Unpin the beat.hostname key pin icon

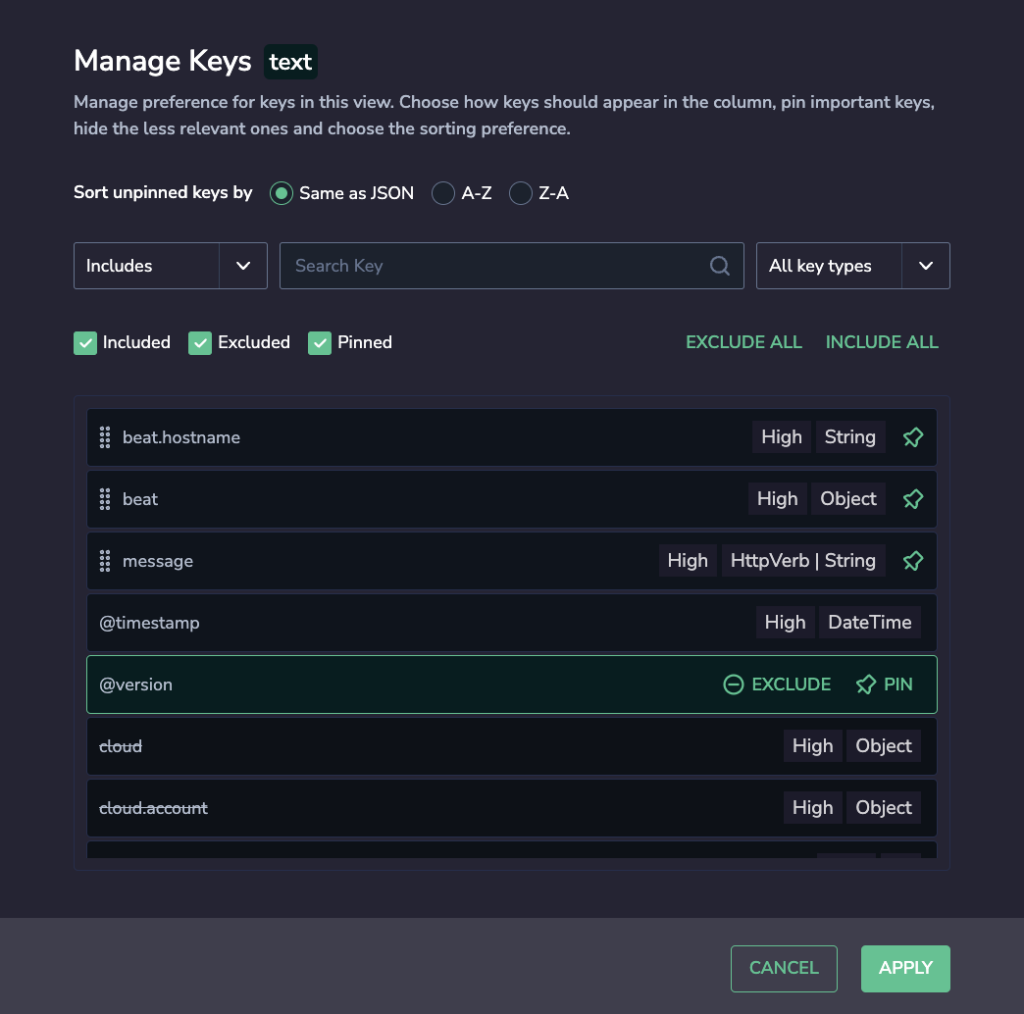tap(912, 437)
